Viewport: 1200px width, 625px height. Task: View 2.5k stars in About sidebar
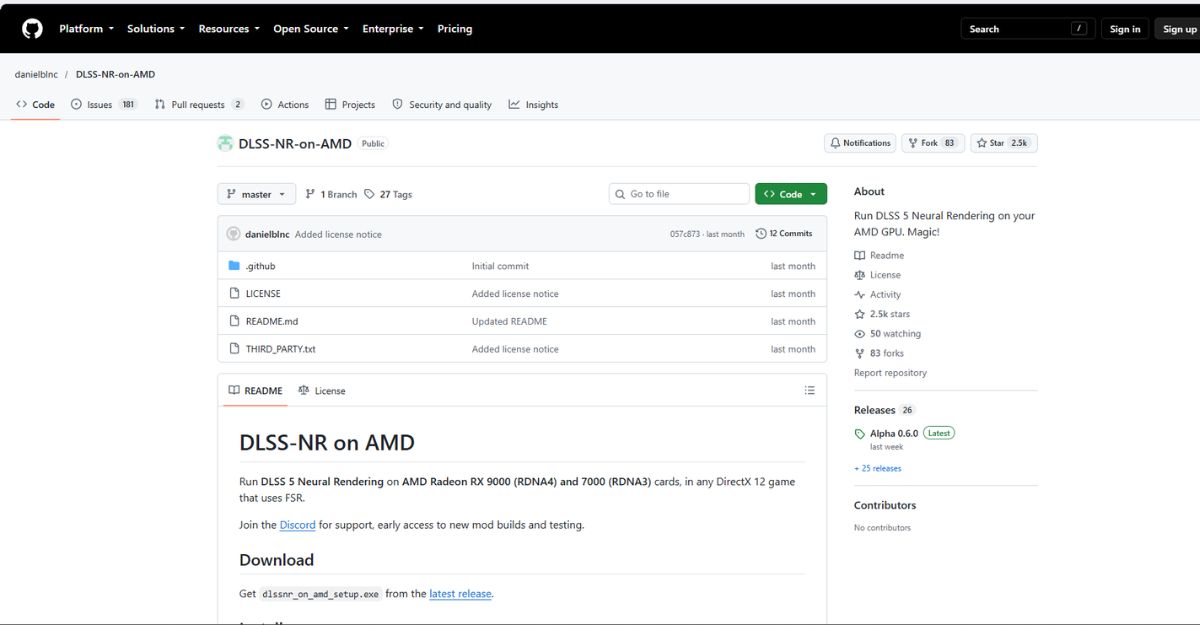pyautogui.click(x=882, y=314)
